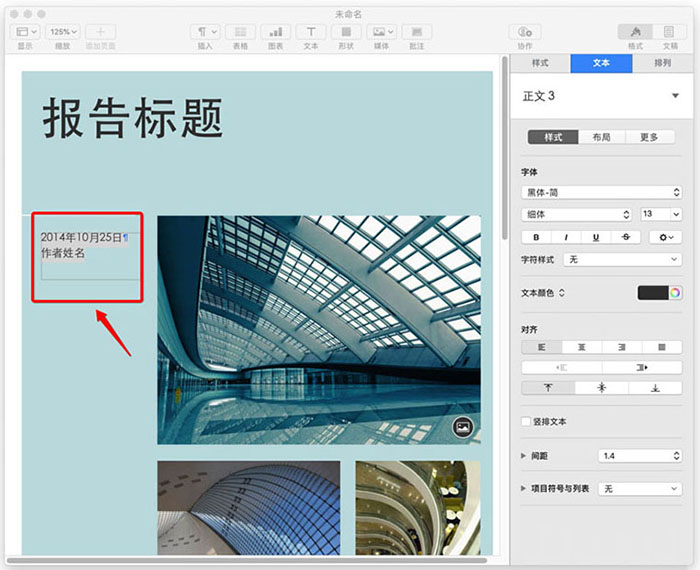700x570 pixels.
Task: Align text to bottom vertically
Action: point(655,387)
